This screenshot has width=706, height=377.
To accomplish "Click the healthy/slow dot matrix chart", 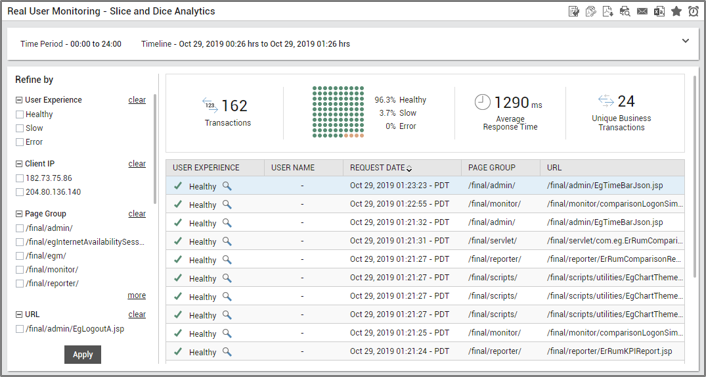I will tap(338, 112).
